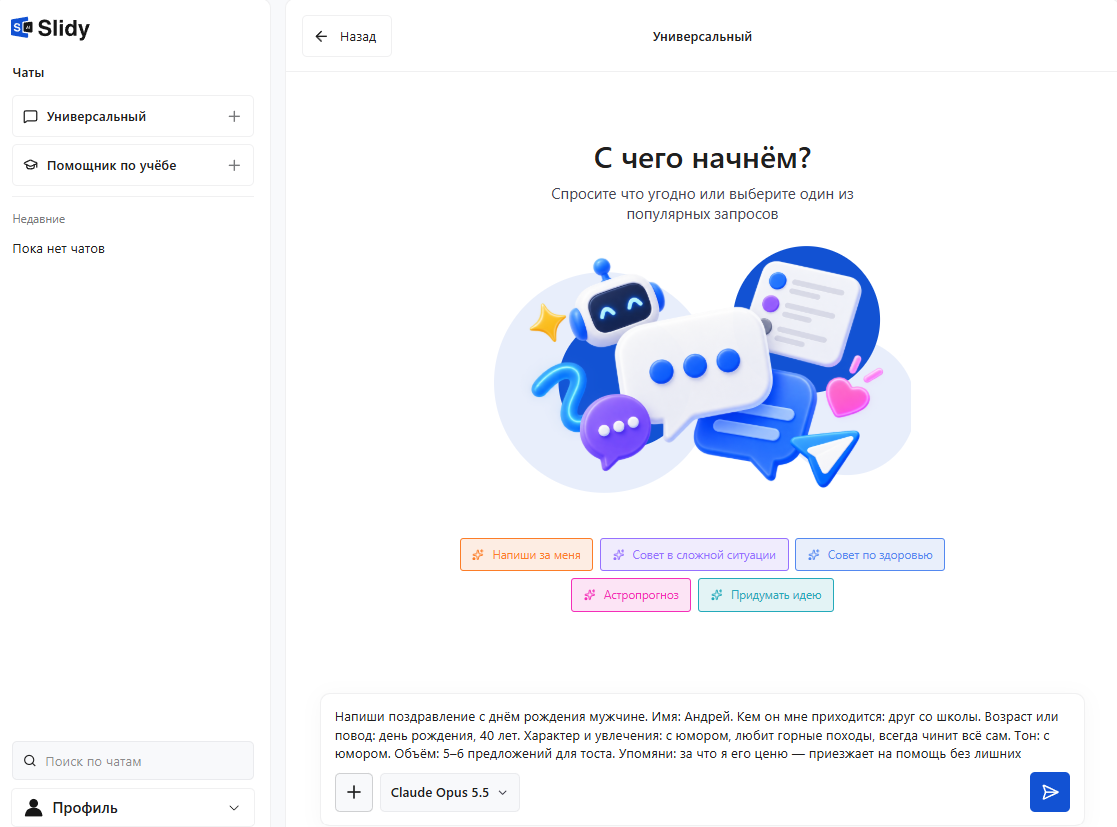The height and width of the screenshot is (827, 1117).
Task: Create a new Универсальный chat with the plus icon
Action: click(234, 116)
